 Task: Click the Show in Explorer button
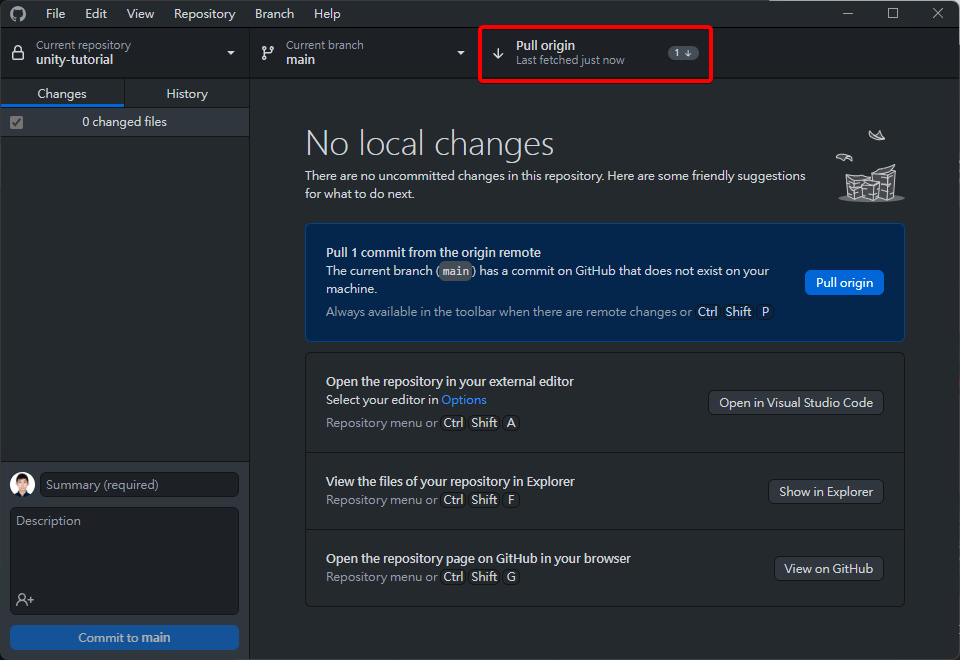click(x=826, y=492)
